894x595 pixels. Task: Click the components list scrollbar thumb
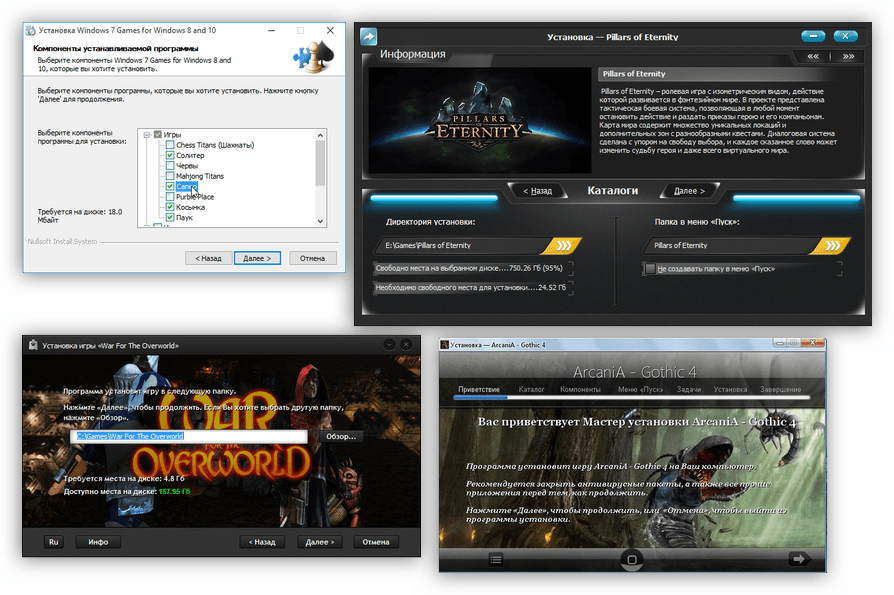point(320,163)
